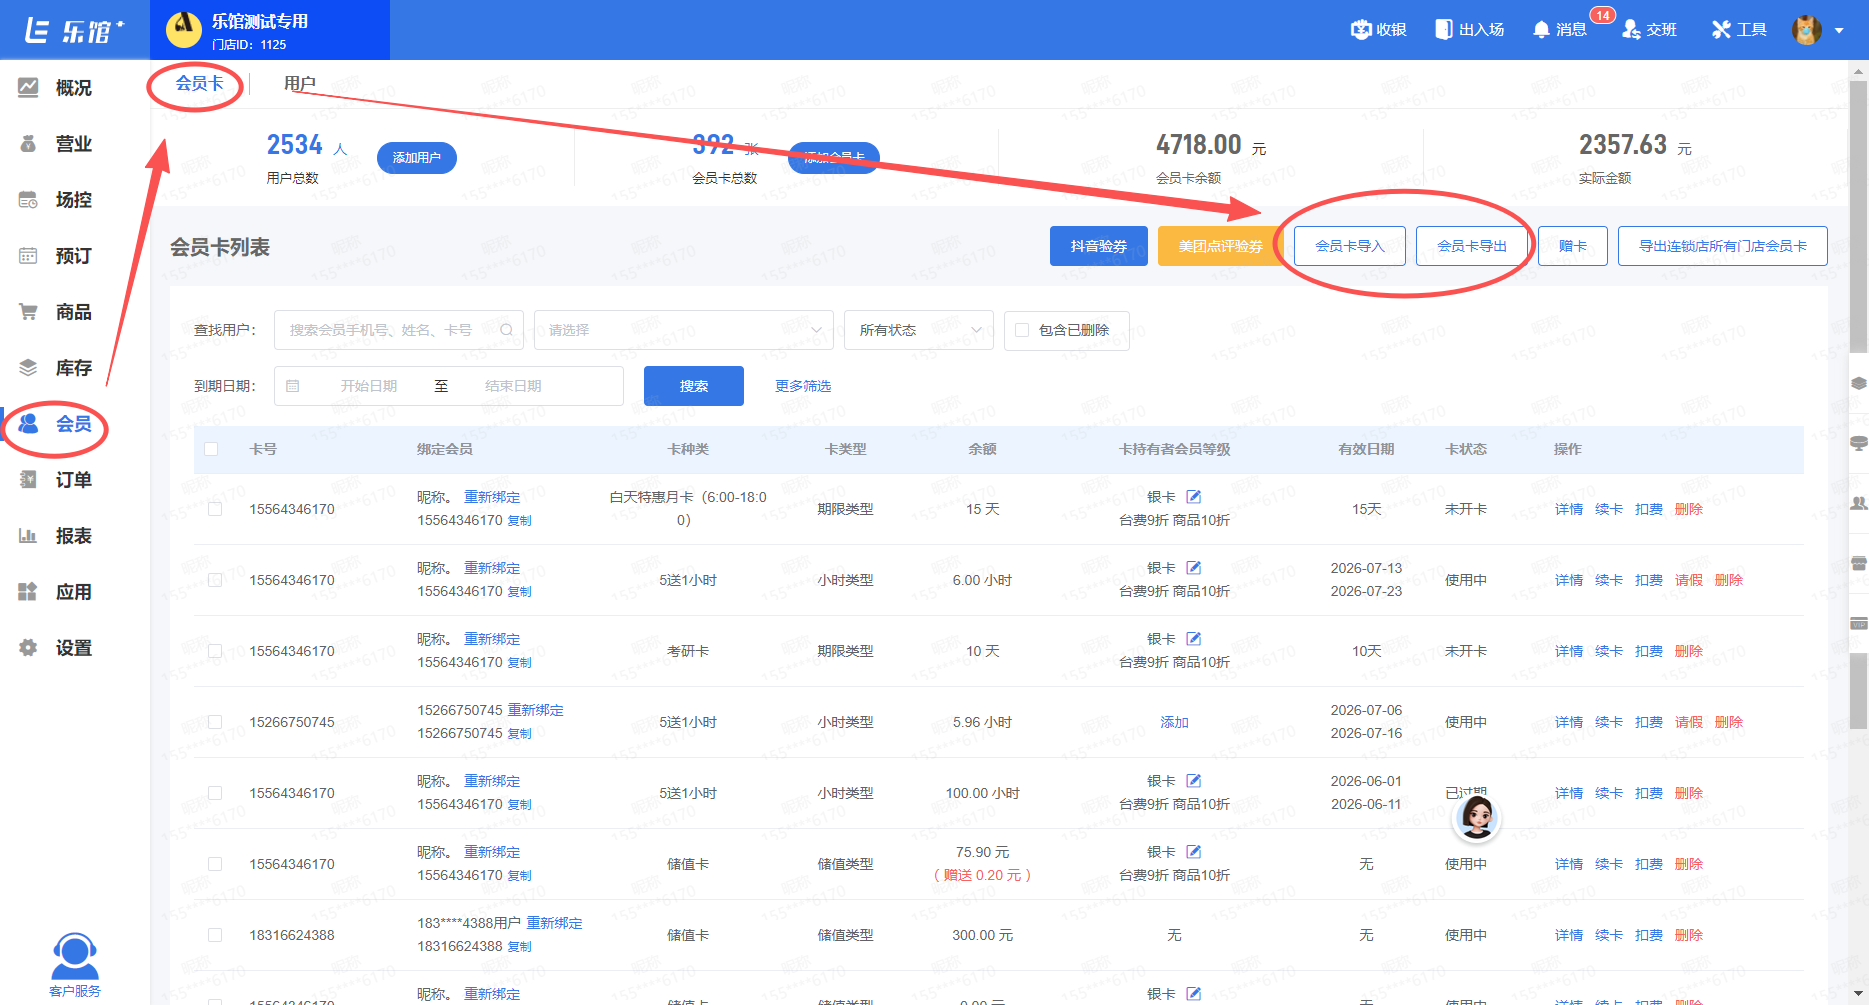Click the user avatar in top-right corner
This screenshot has height=1005, width=1869.
[x=1806, y=30]
